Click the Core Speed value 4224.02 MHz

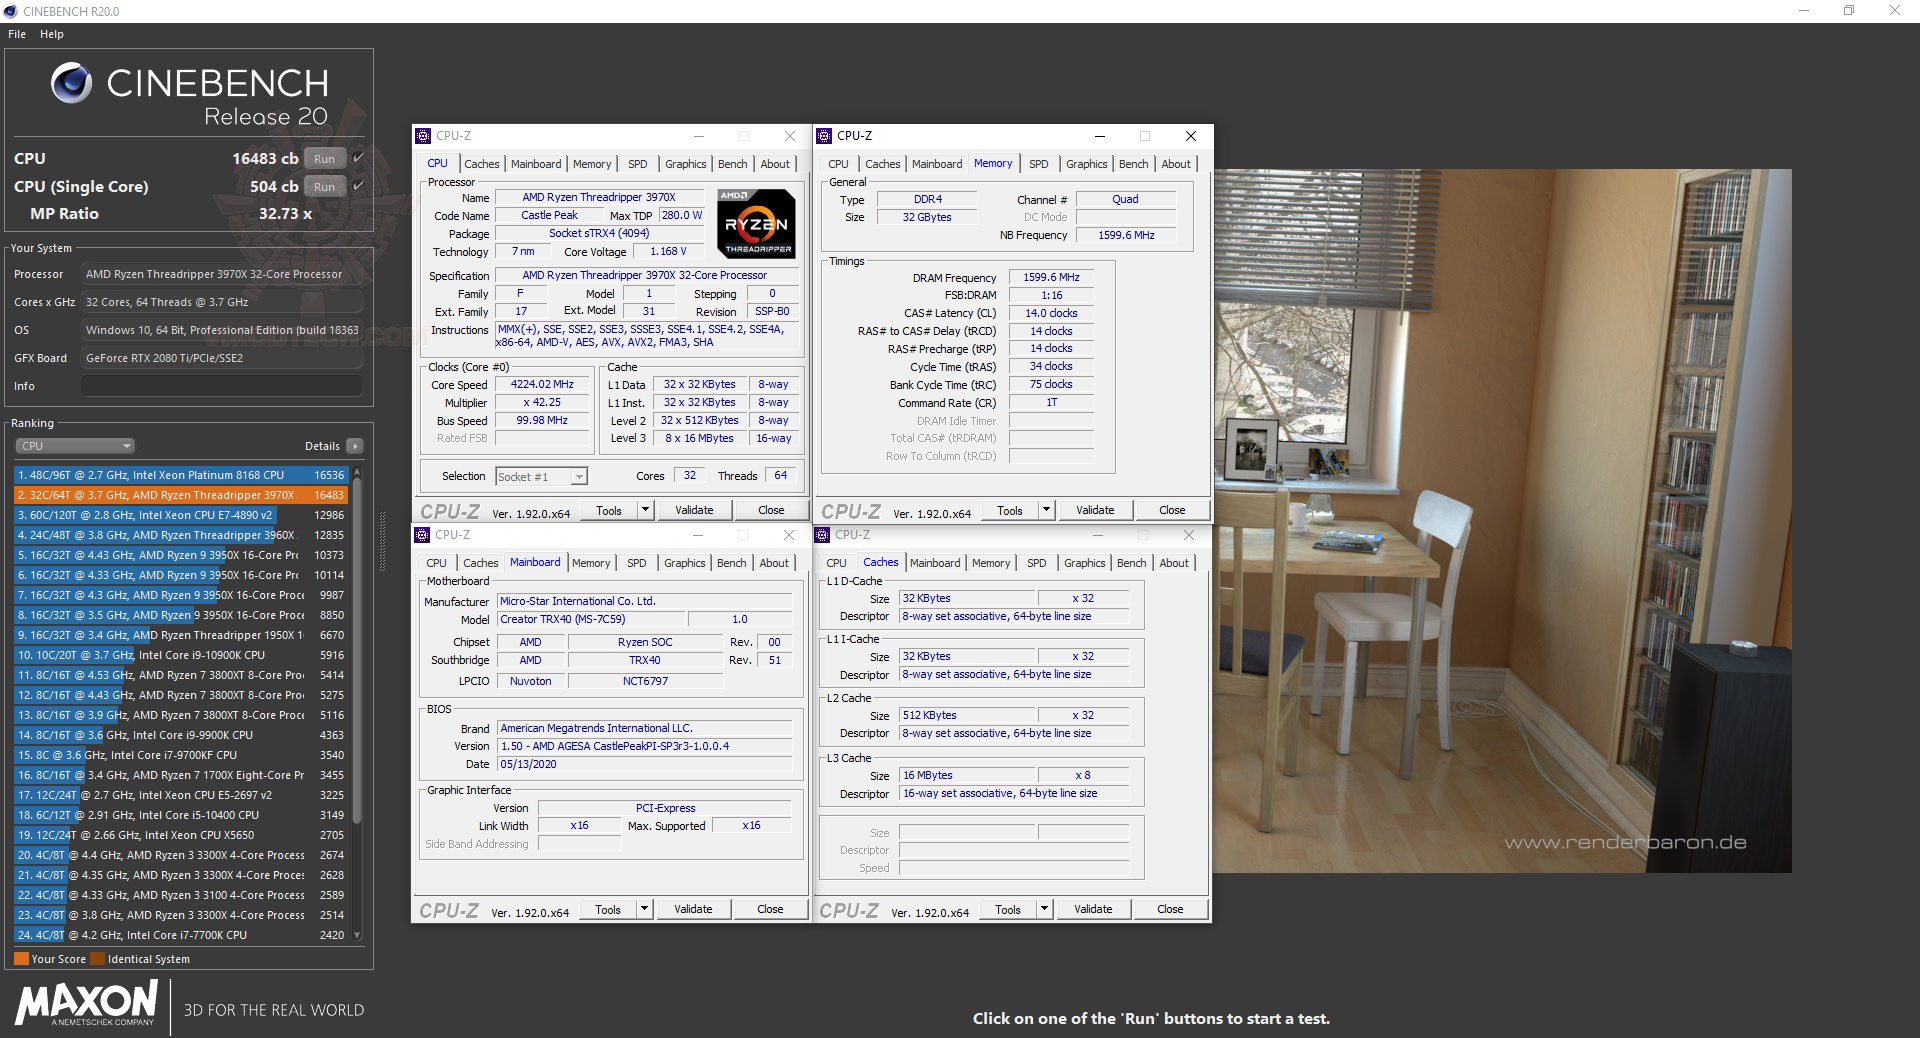[x=542, y=384]
